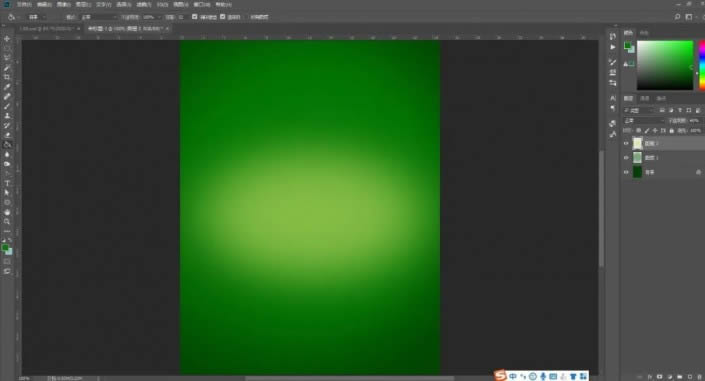Image resolution: width=705 pixels, height=381 pixels.
Task: Open the layer fill percentage dropdown
Action: pyautogui.click(x=696, y=131)
